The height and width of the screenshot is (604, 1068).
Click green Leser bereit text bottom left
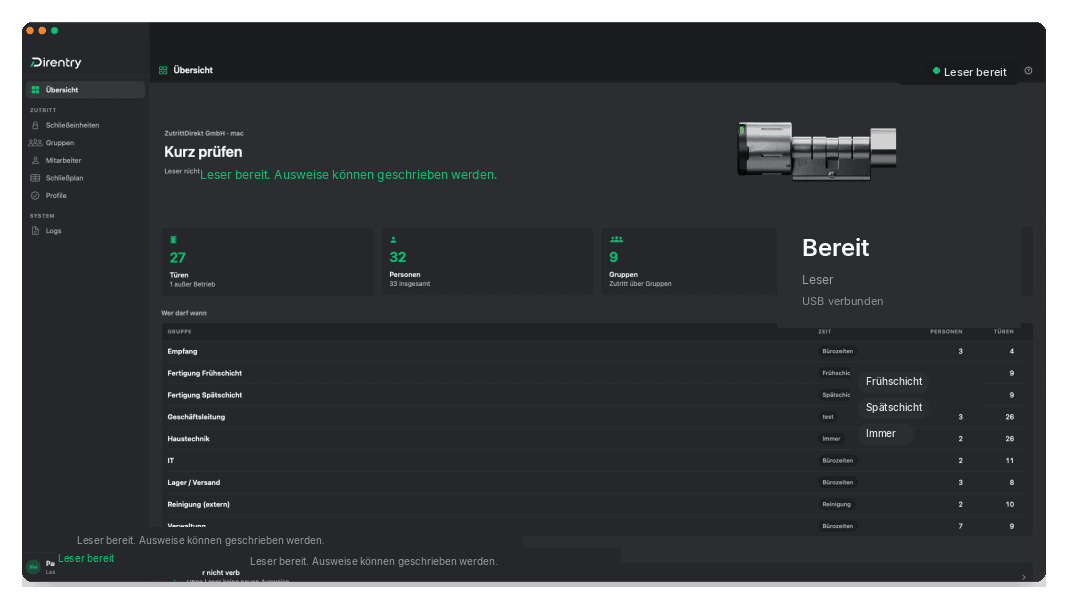[x=86, y=558]
